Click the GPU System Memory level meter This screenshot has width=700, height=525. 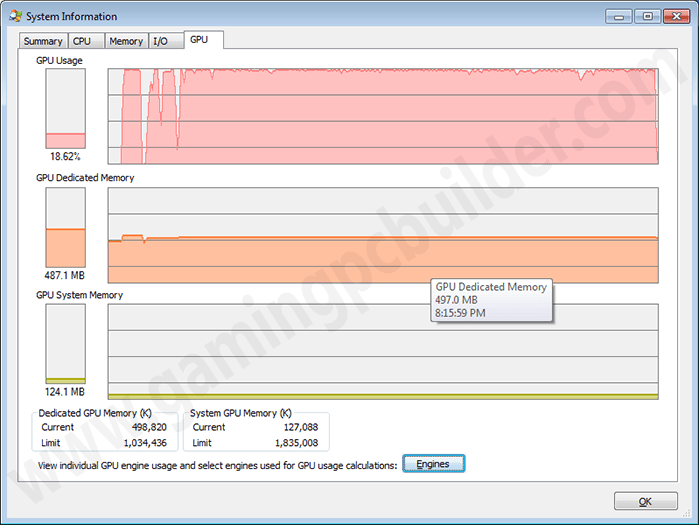tap(66, 344)
